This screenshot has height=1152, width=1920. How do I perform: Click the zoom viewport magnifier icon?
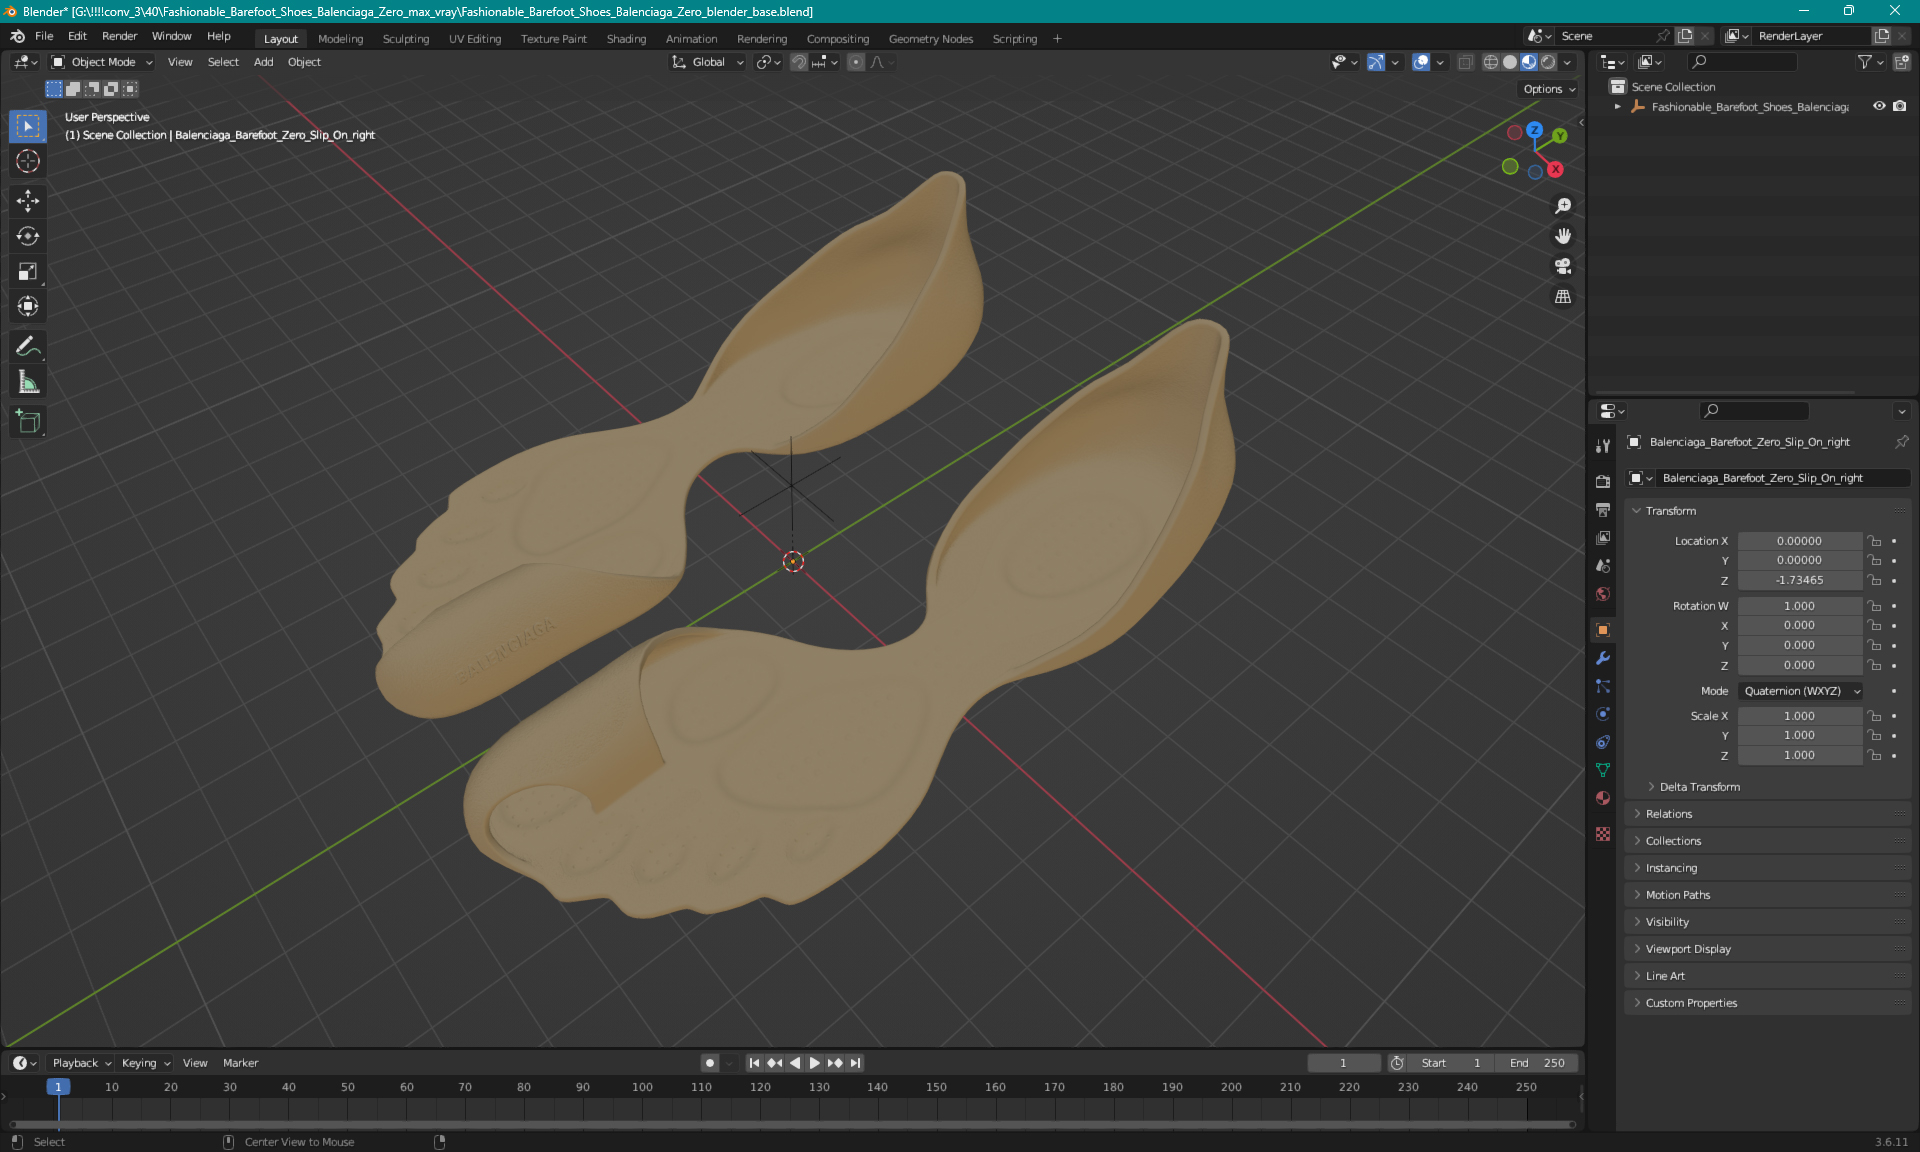point(1563,206)
